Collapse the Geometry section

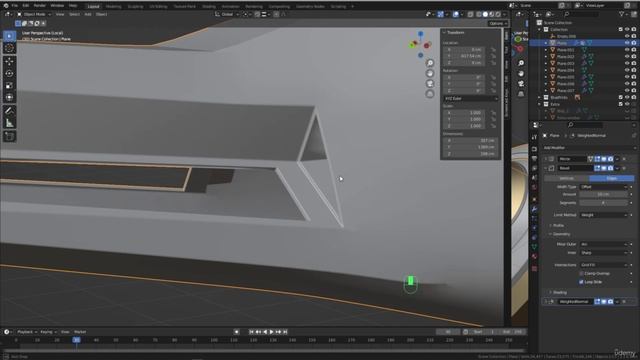pos(559,234)
